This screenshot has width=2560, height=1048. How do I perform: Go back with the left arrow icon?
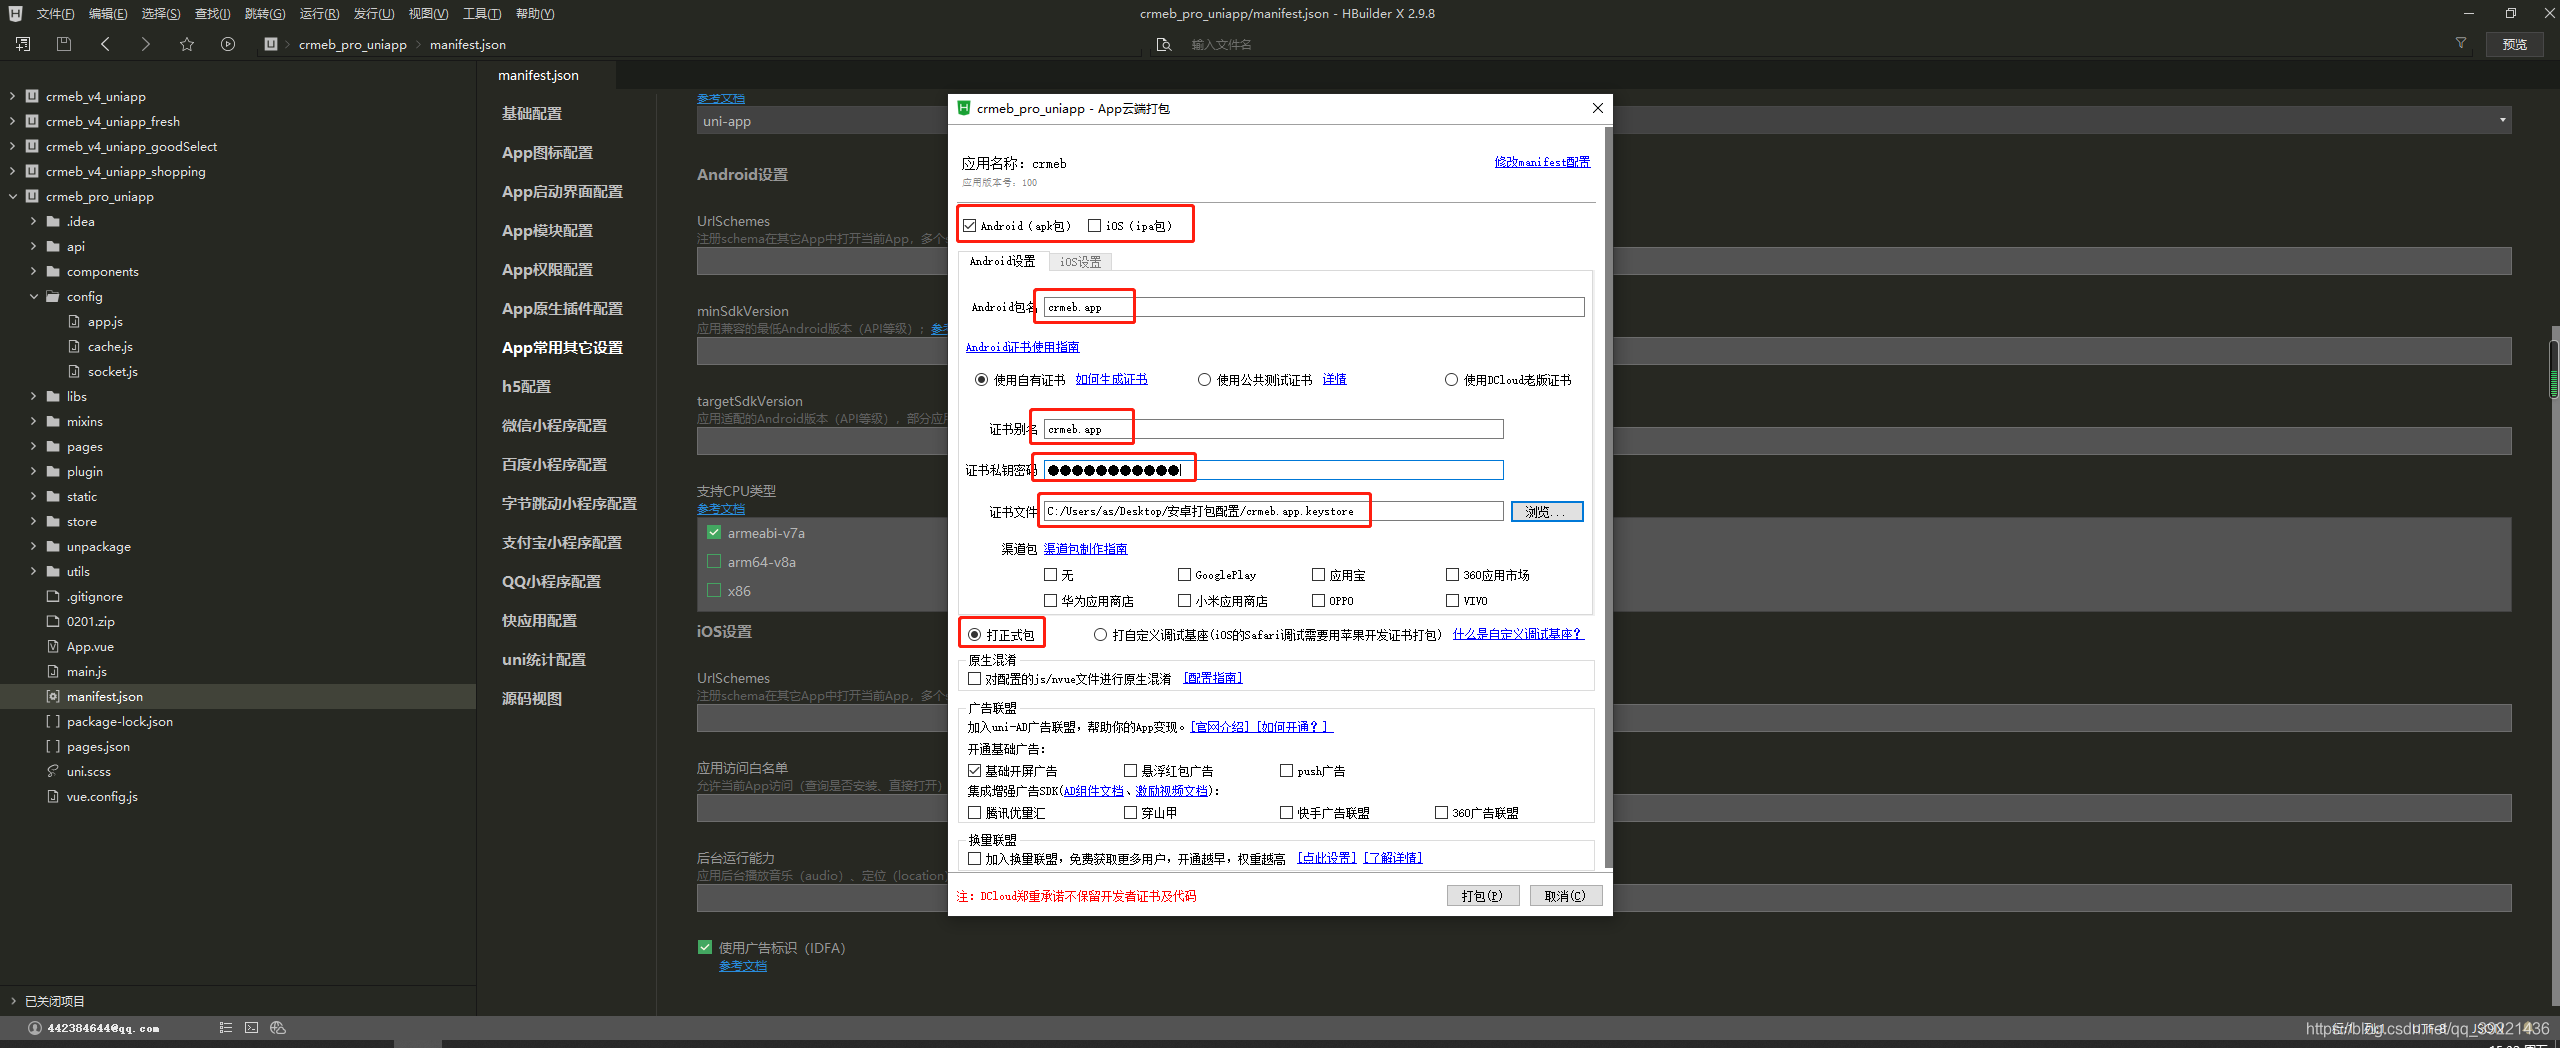pos(105,44)
